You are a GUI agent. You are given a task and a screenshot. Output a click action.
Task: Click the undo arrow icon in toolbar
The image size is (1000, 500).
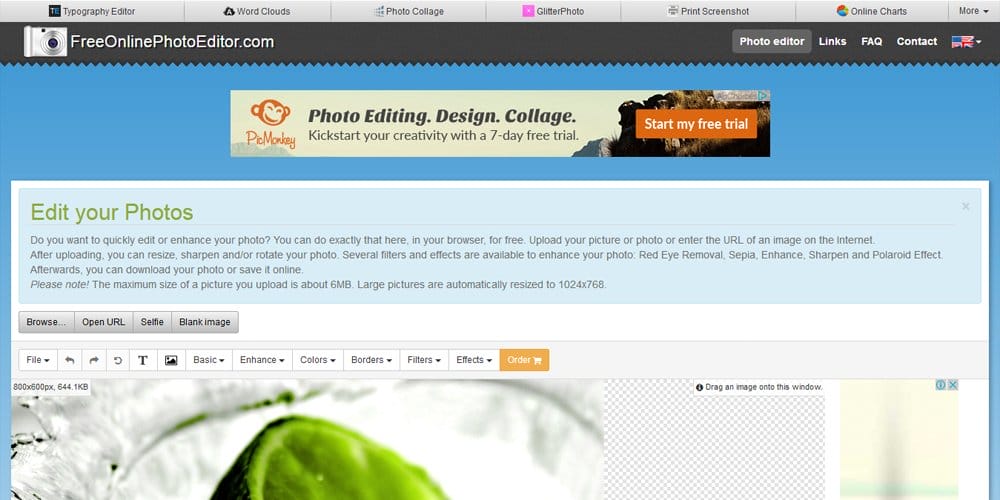tap(70, 360)
